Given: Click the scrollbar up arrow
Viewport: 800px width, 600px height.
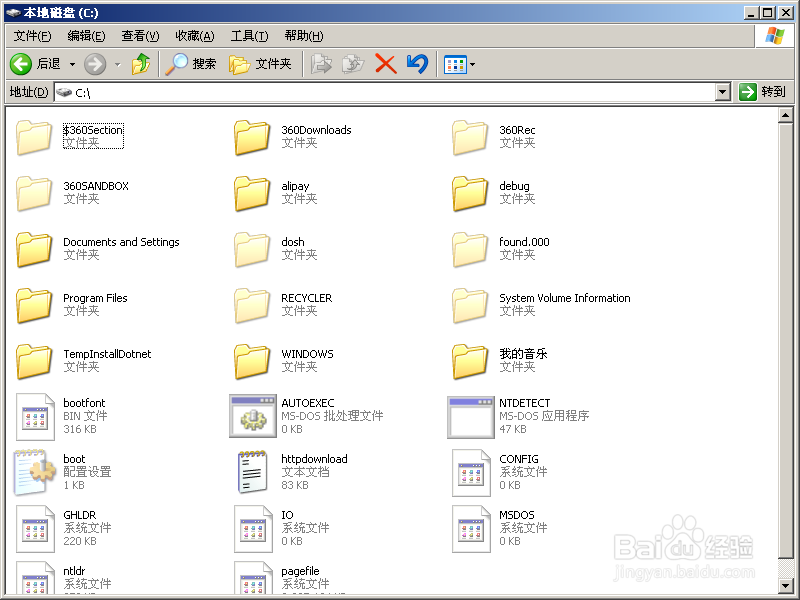Looking at the screenshot, I should [786, 115].
